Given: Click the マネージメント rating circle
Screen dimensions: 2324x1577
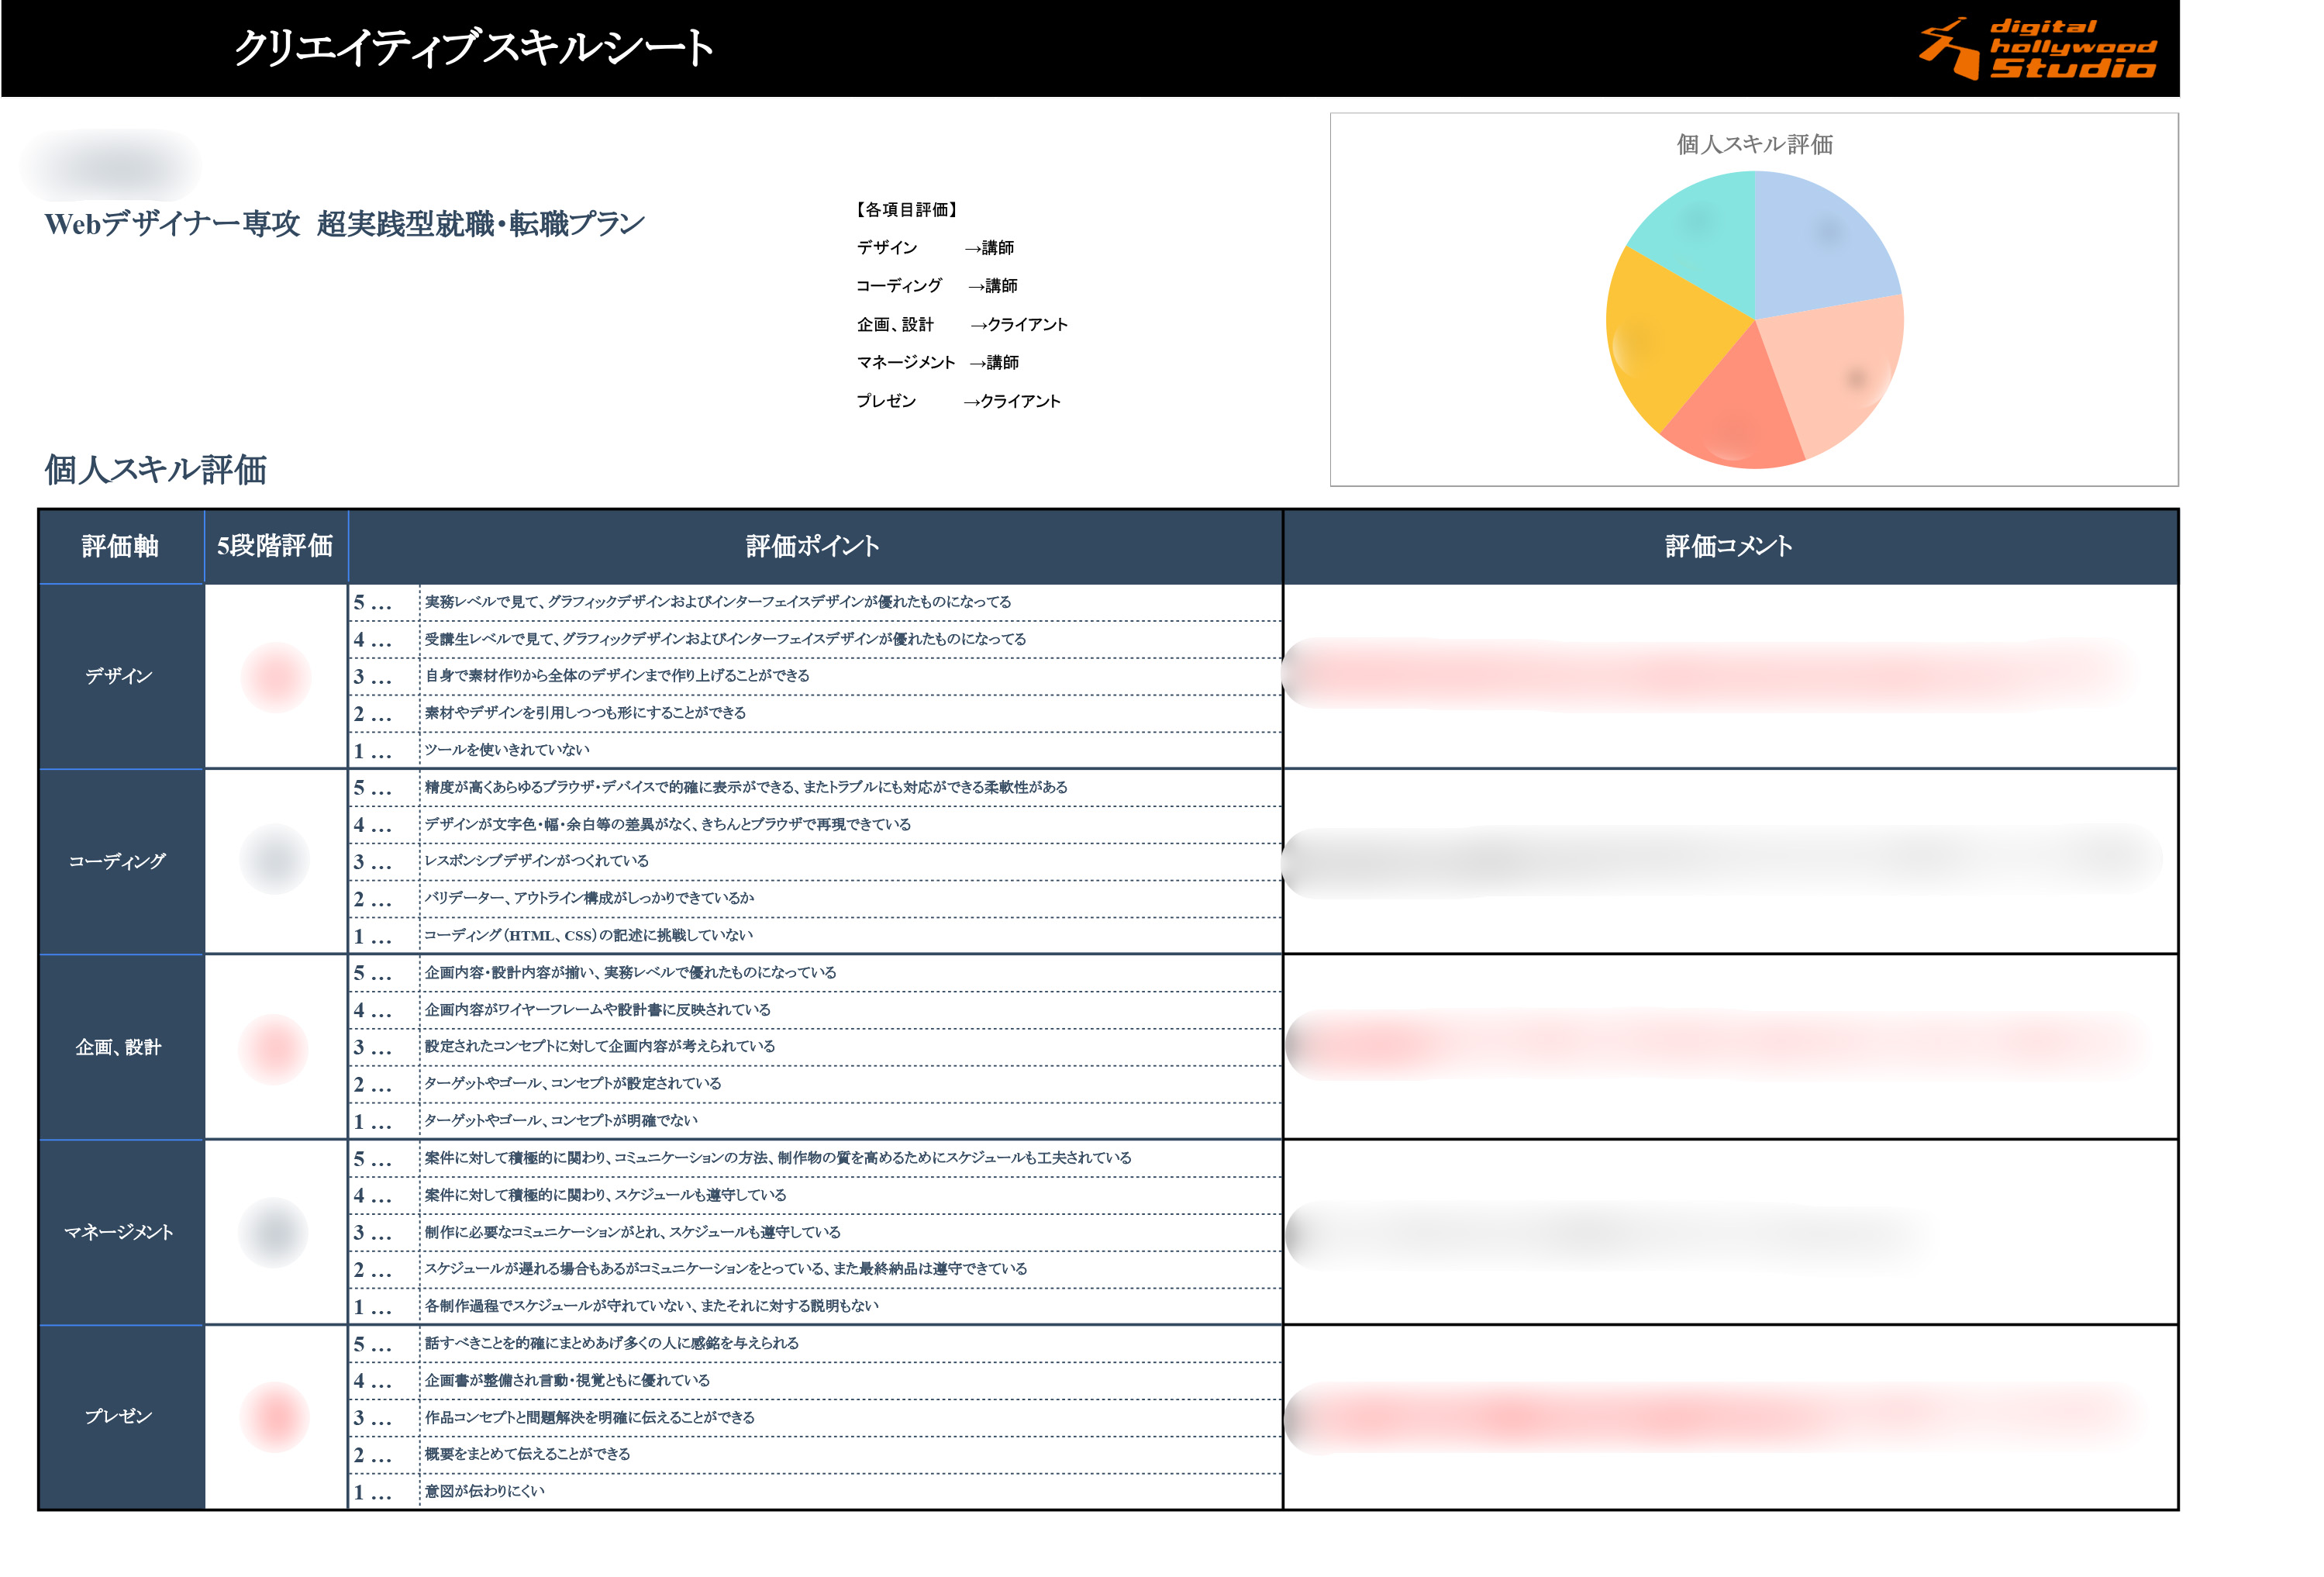Looking at the screenshot, I should tap(273, 1232).
